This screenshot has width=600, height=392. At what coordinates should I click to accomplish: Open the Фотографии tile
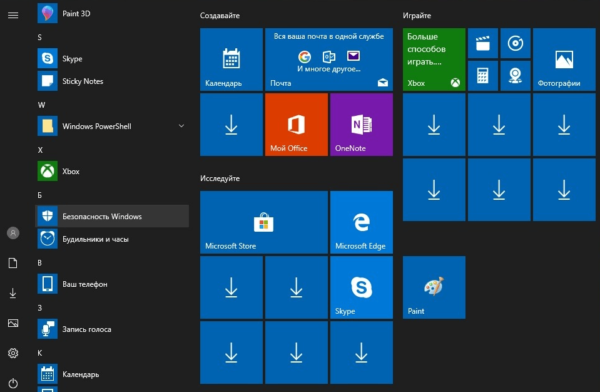tap(564, 59)
